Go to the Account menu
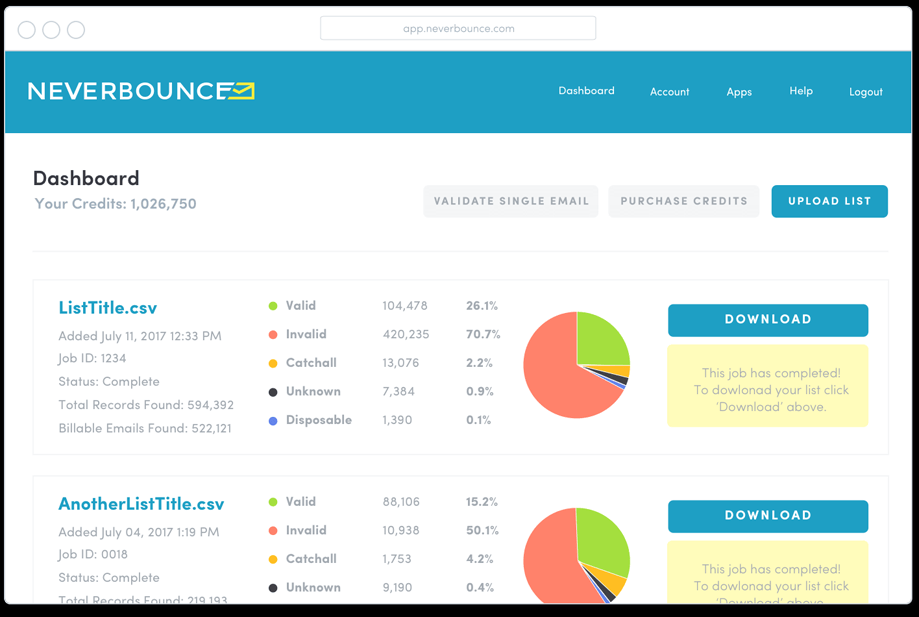 669,91
